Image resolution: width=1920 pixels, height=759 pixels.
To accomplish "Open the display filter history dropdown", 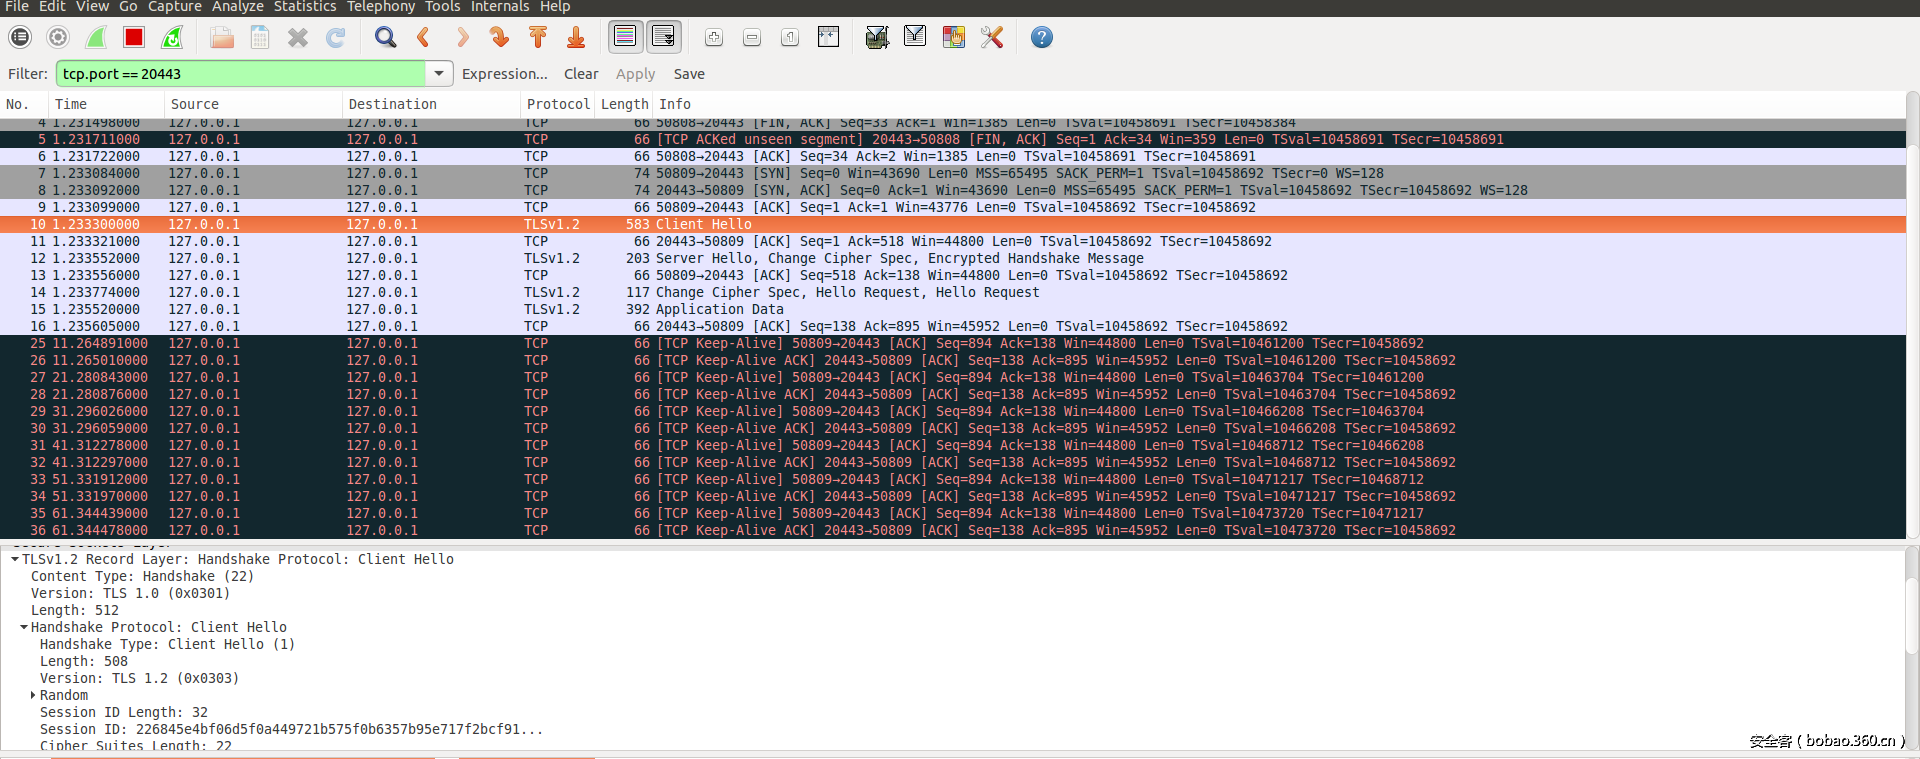I will (438, 74).
